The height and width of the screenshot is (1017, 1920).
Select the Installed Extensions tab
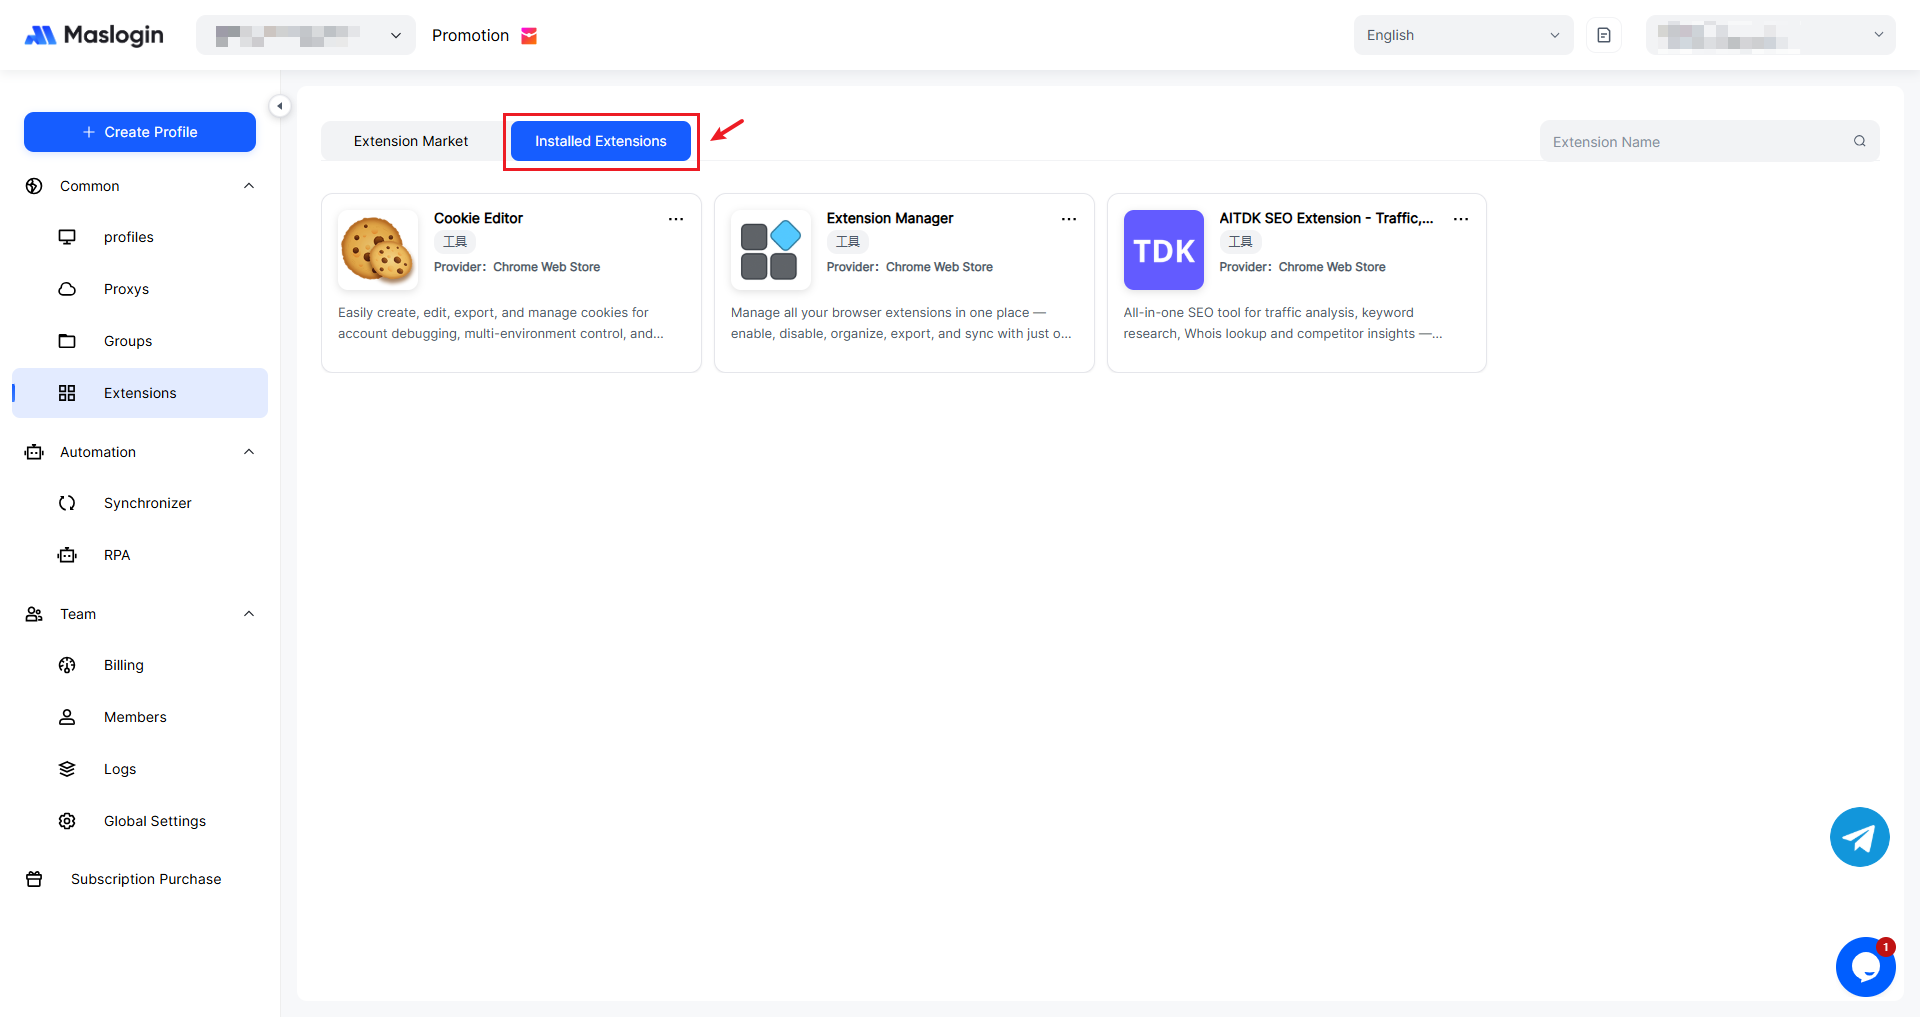click(x=600, y=141)
